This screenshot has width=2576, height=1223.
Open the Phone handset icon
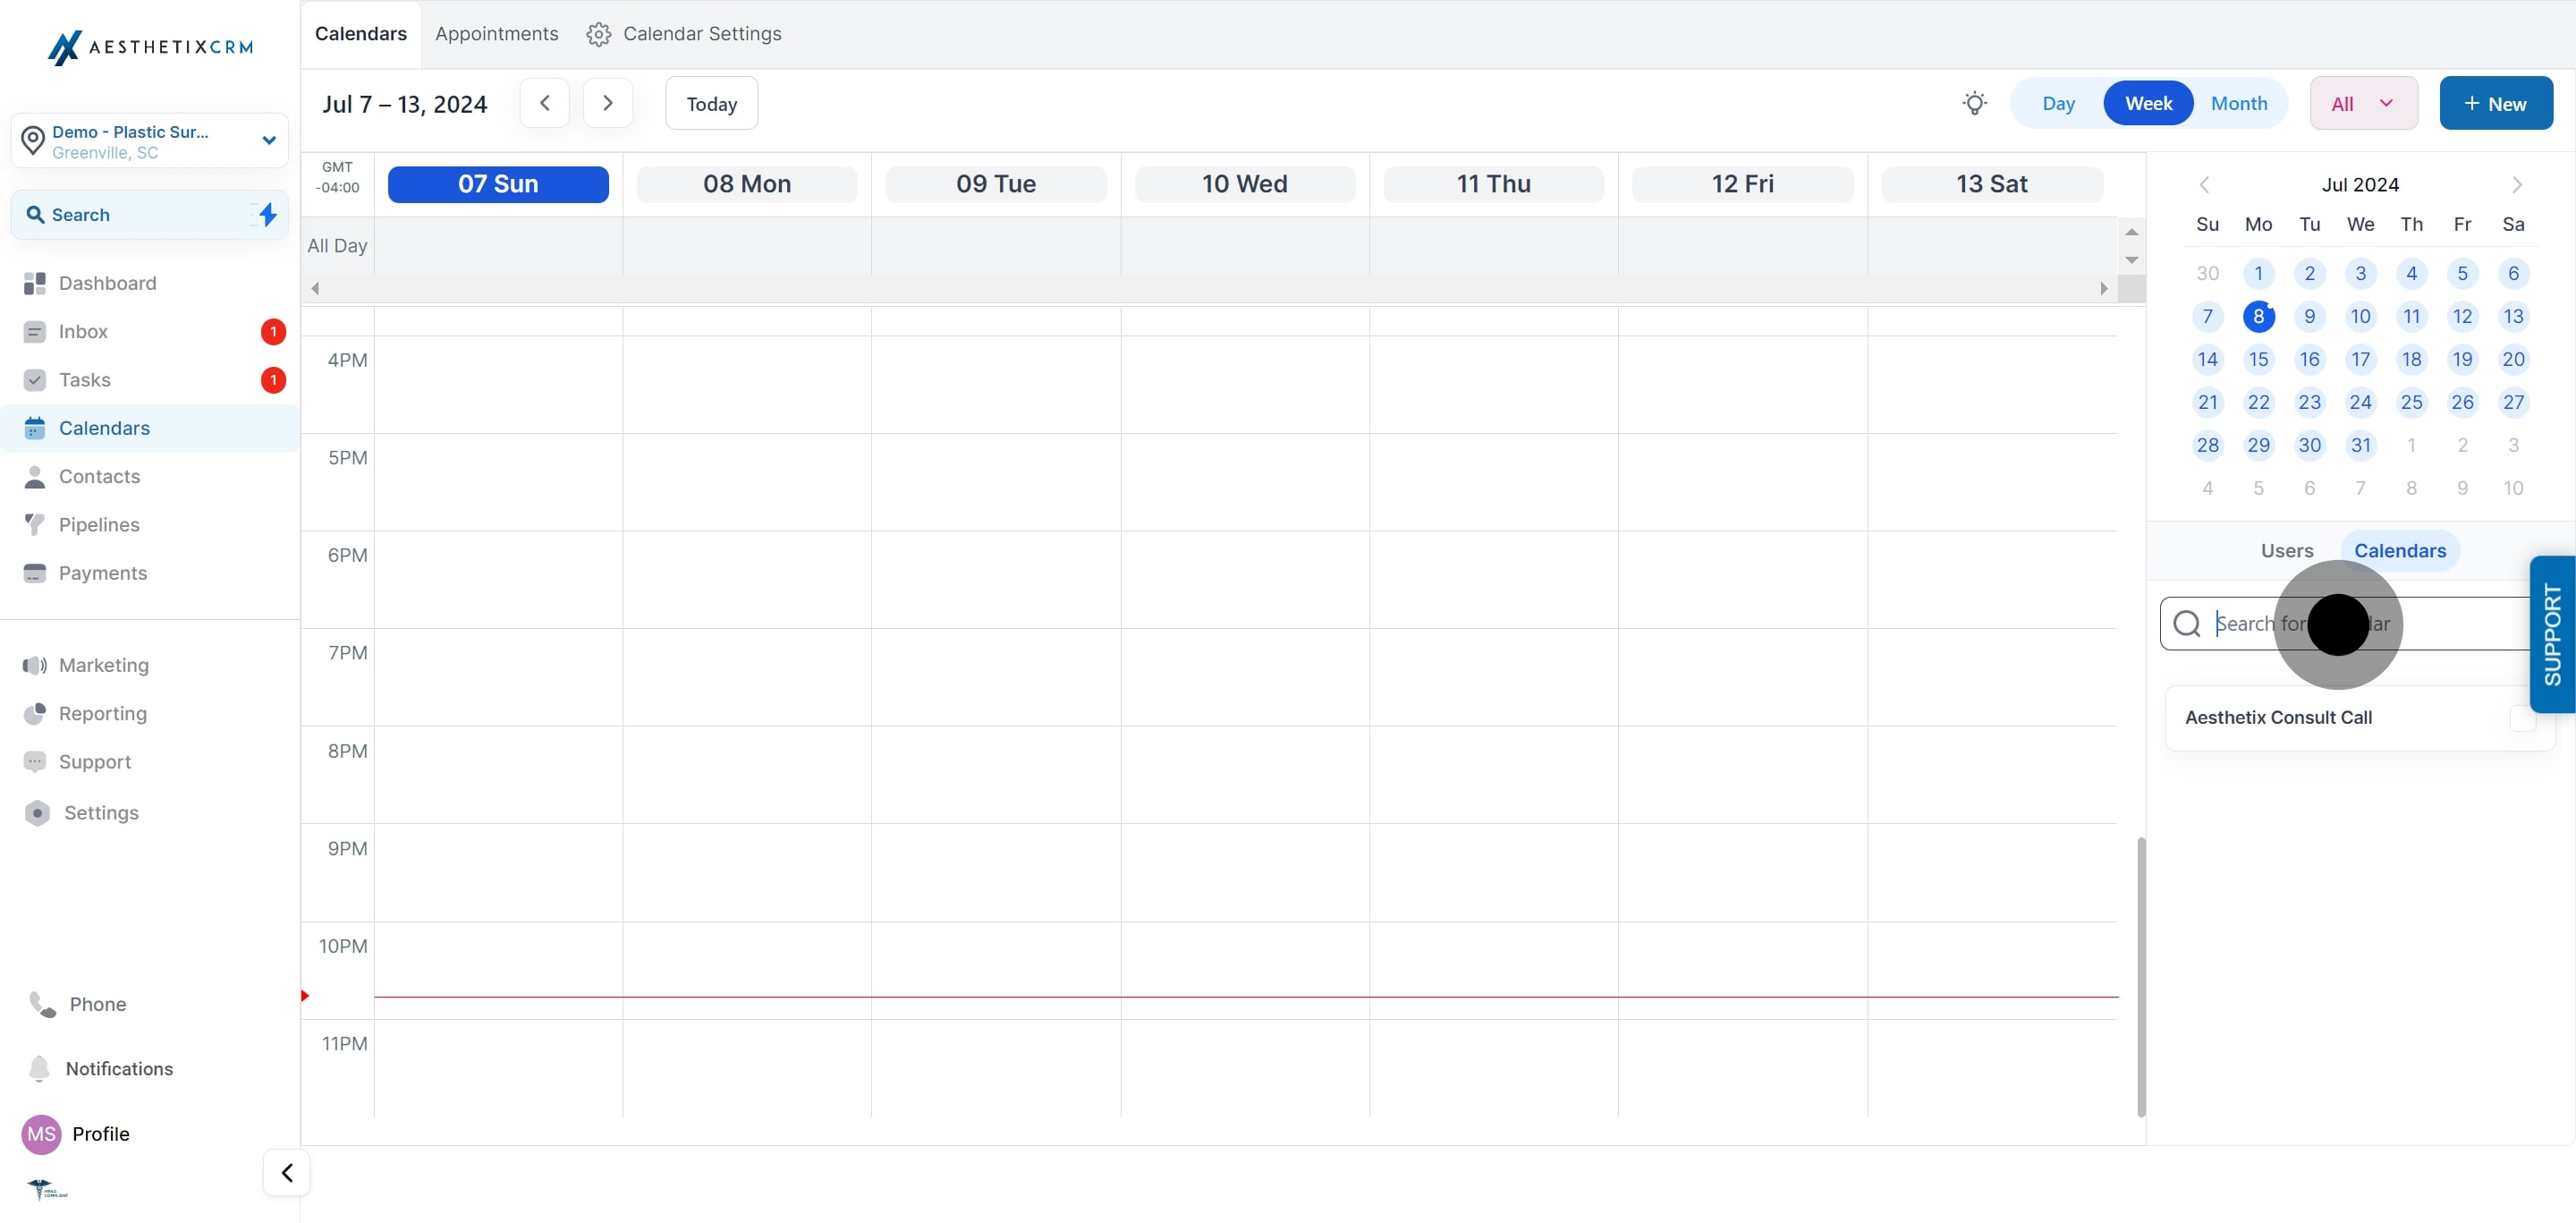(42, 1004)
